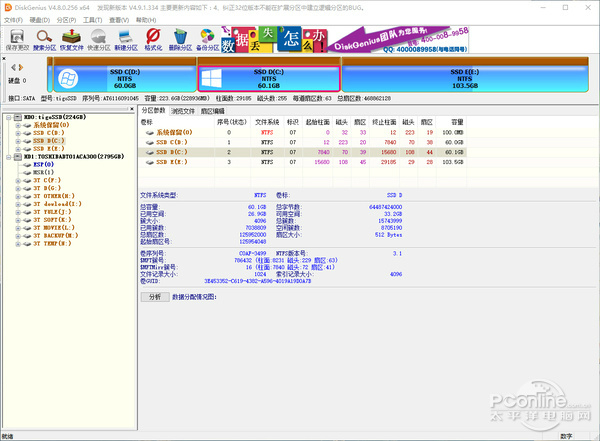Open the 搜索分区 (Search partition) tool
The height and width of the screenshot is (441, 600).
point(45,40)
